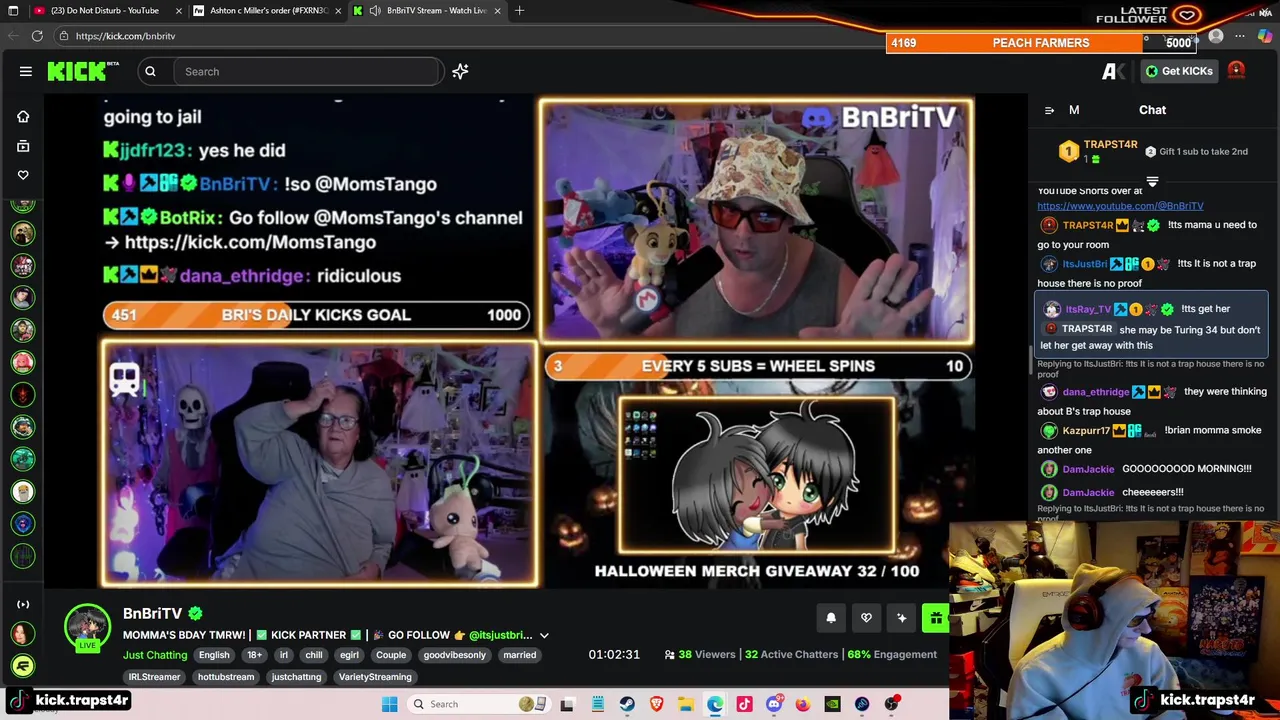This screenshot has width=1280, height=720.
Task: Click the married tag
Action: point(519,655)
